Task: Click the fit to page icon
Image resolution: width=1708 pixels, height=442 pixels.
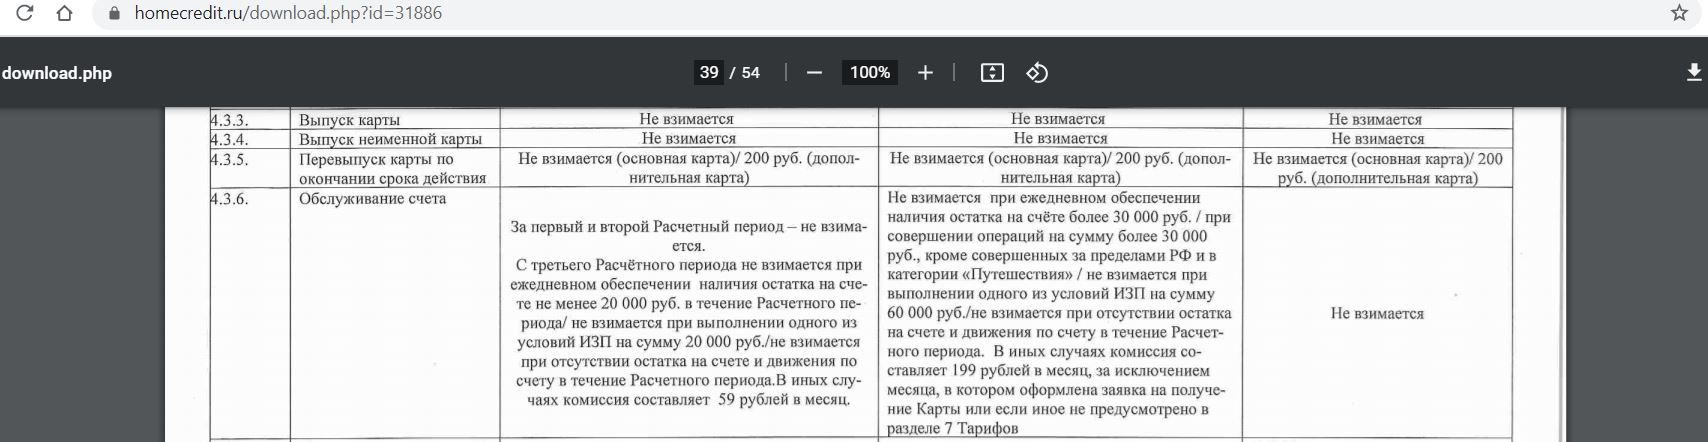Action: pyautogui.click(x=991, y=73)
